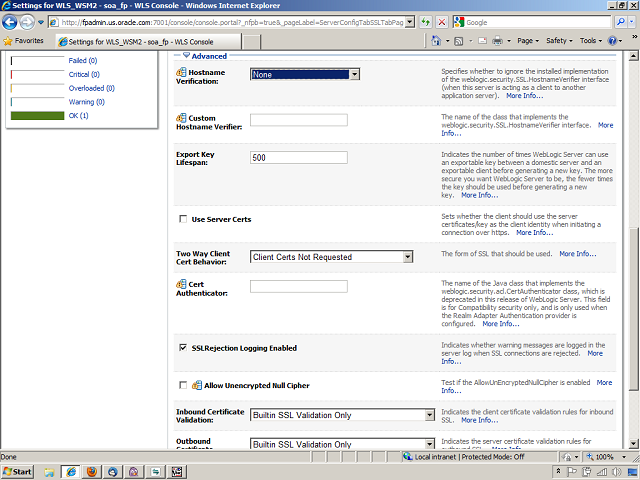
Task: Click the Warning (0) link
Action: (x=87, y=102)
